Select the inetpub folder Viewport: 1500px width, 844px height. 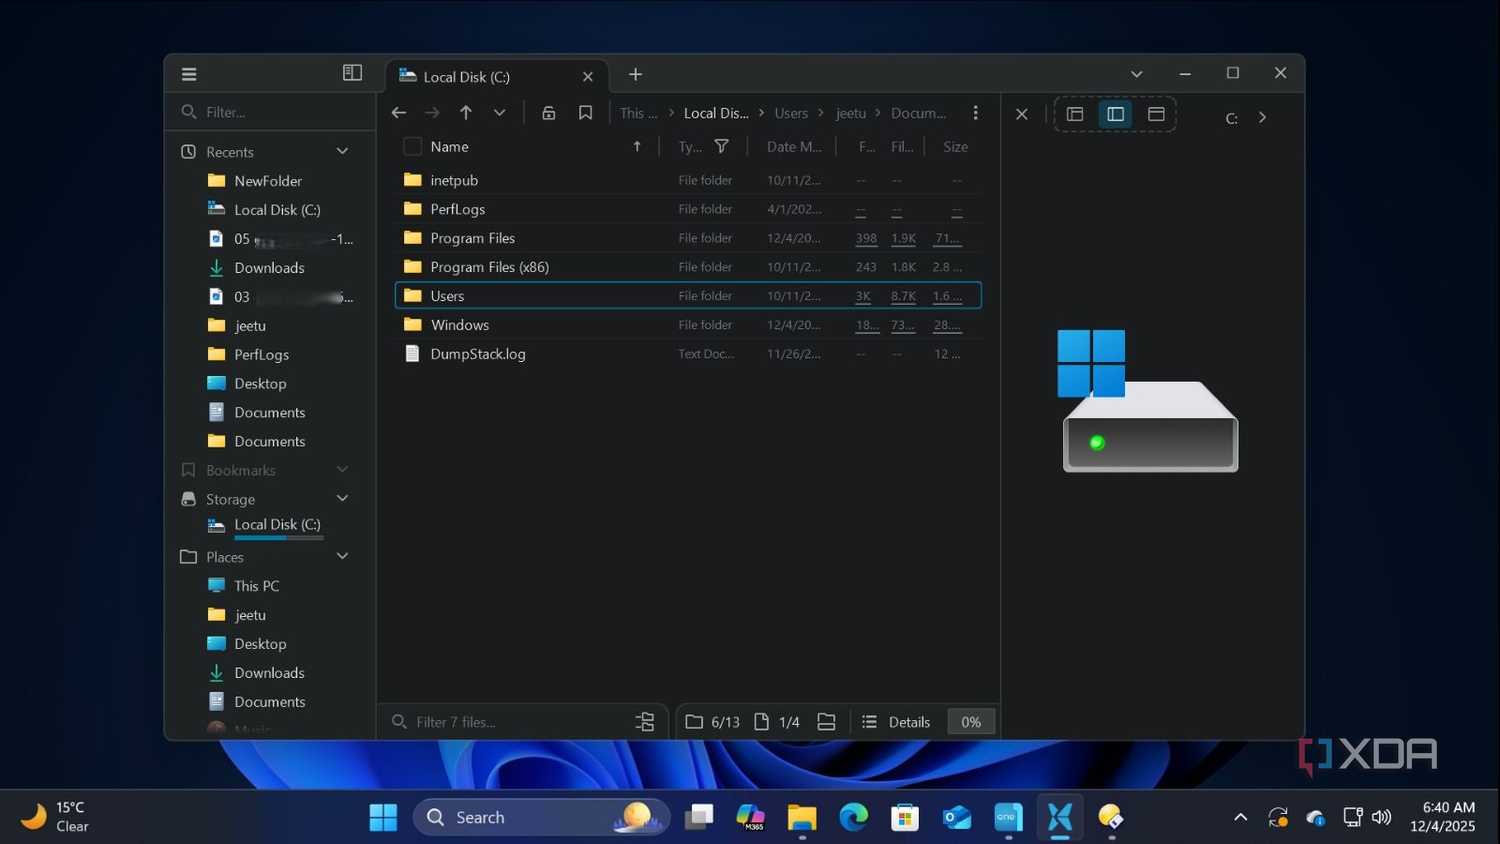[688, 180]
